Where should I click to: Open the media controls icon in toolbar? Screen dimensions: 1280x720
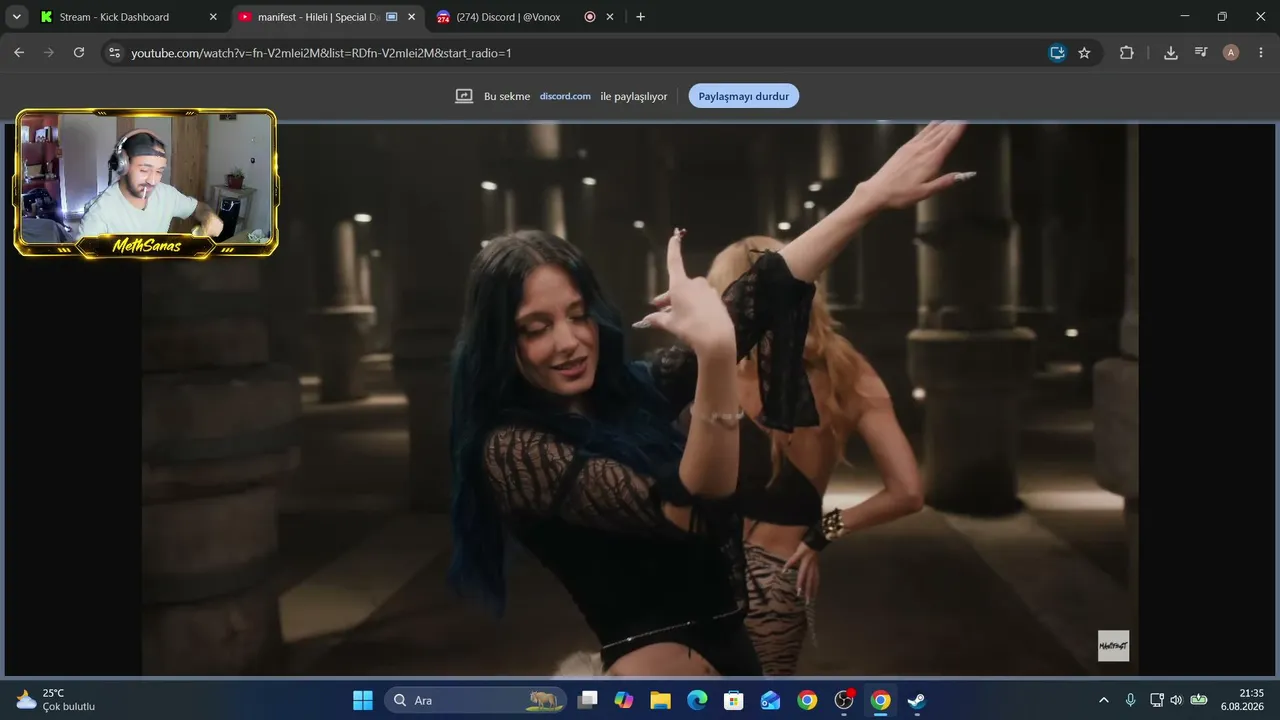point(1202,53)
